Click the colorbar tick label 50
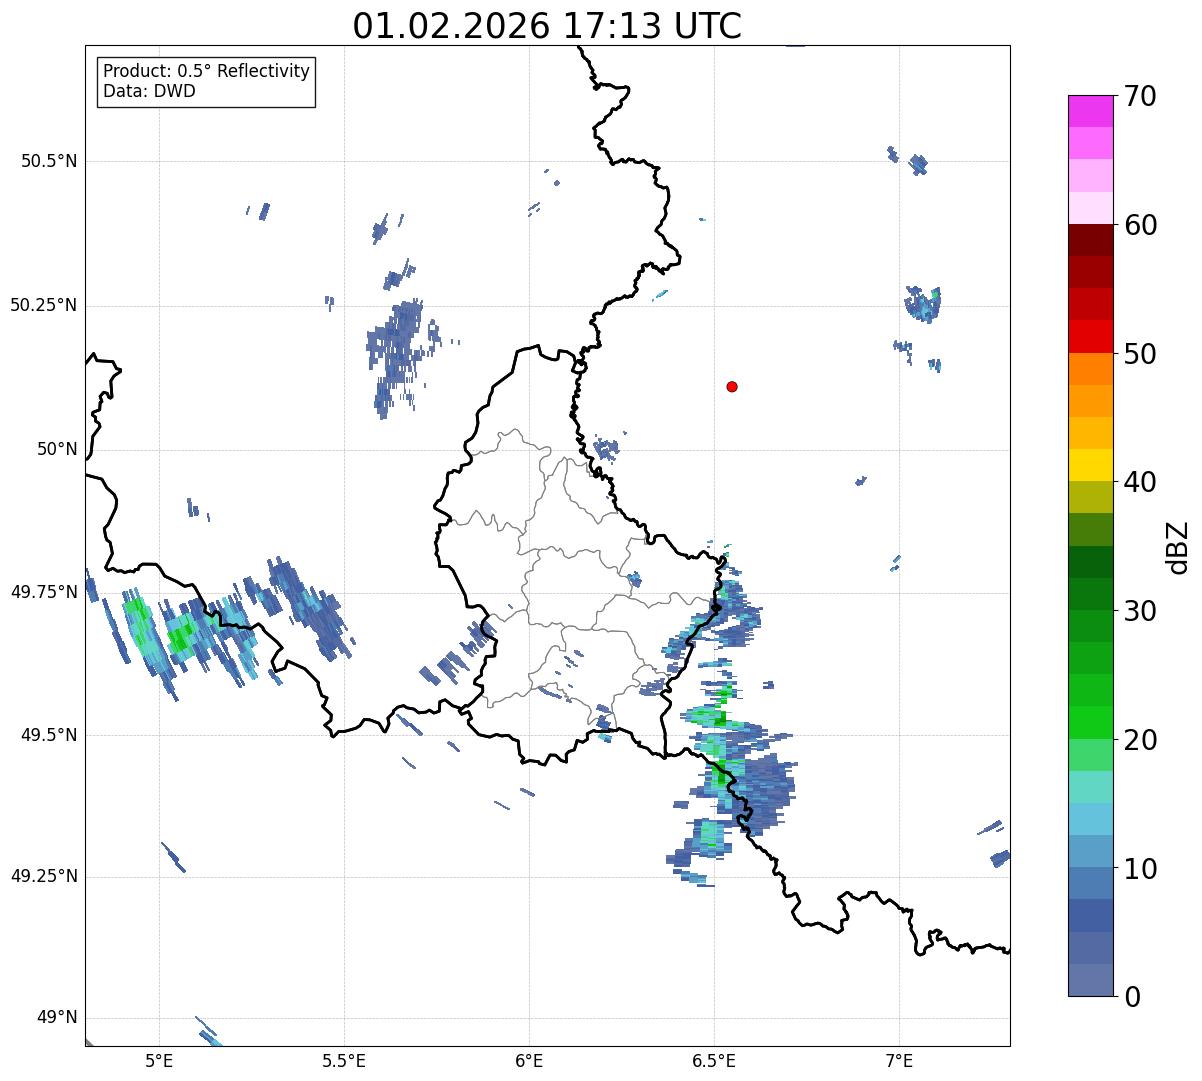 click(x=1140, y=354)
